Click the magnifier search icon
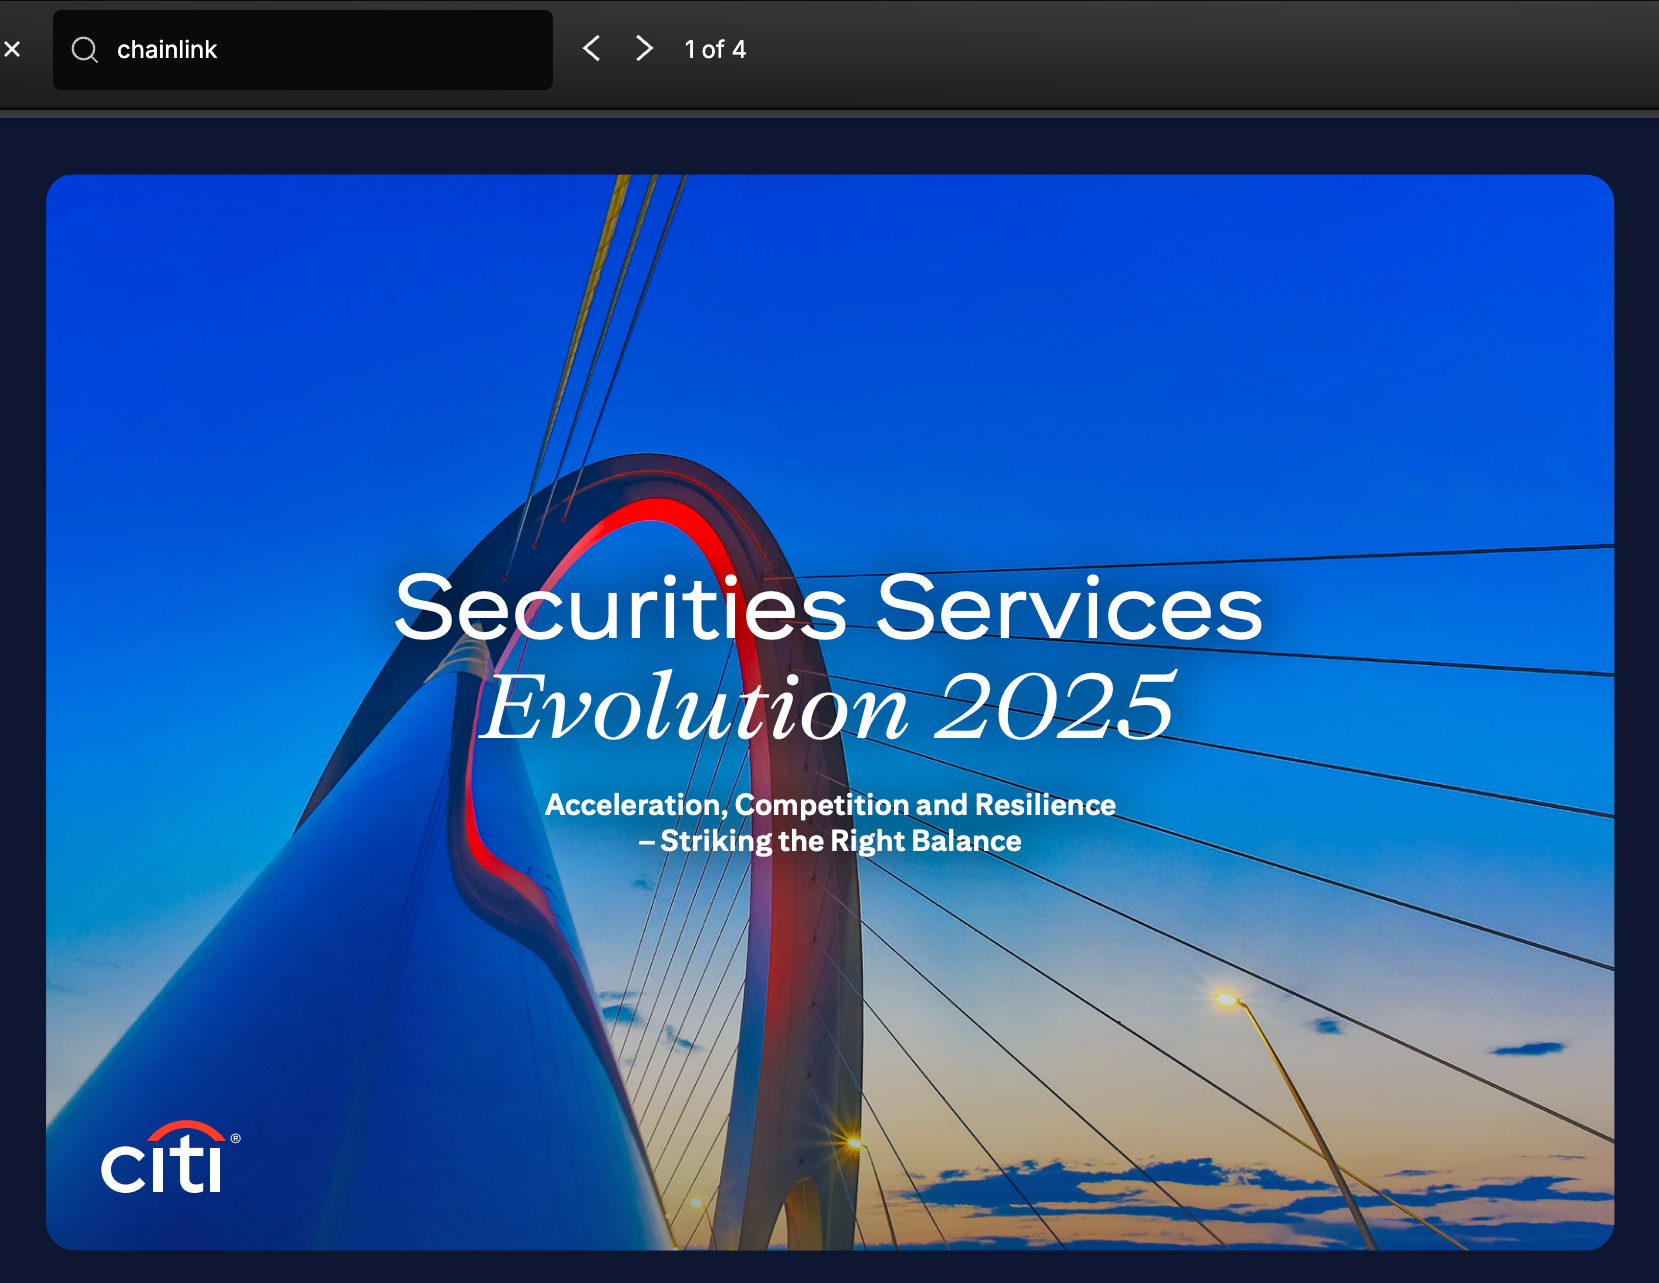 (x=85, y=50)
